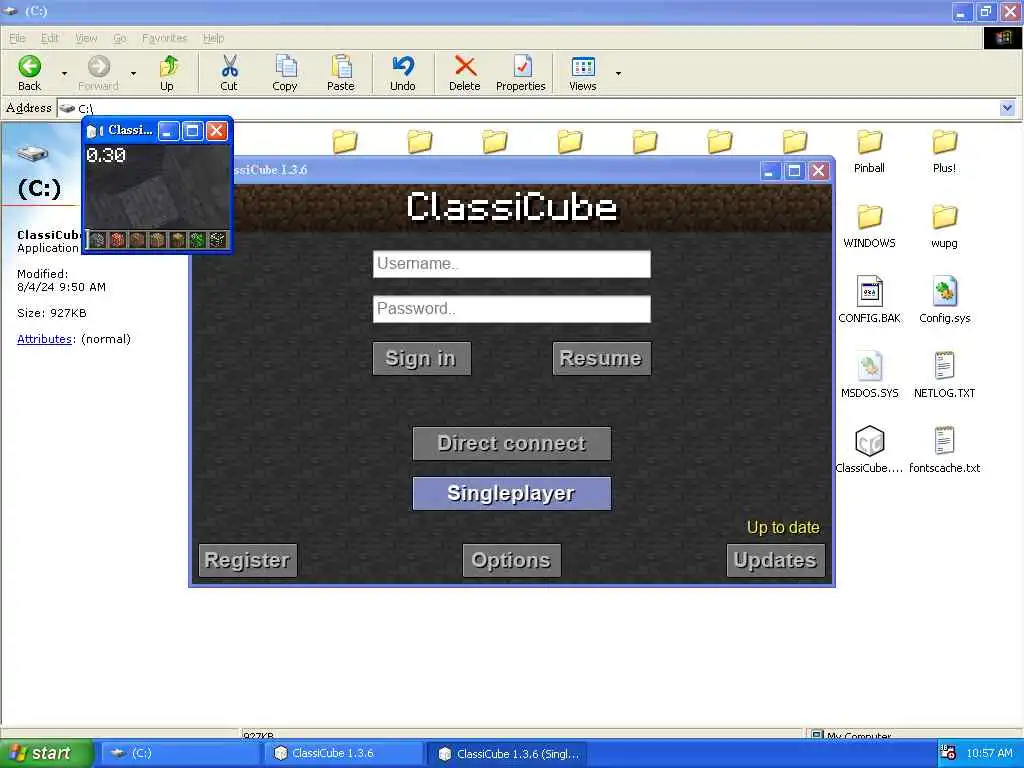The width and height of the screenshot is (1024, 768).
Task: Pick the green leaves block in game hotbar
Action: (197, 240)
